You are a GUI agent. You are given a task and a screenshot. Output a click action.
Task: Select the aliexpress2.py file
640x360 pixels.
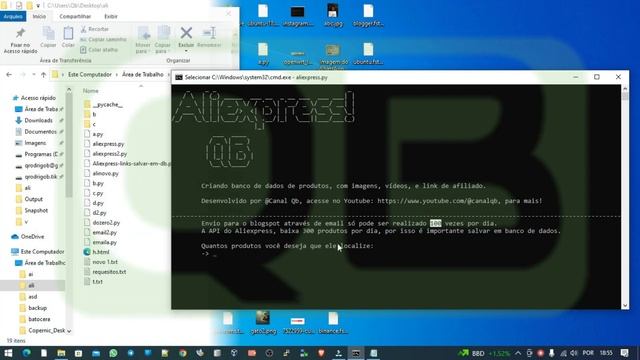[109, 154]
